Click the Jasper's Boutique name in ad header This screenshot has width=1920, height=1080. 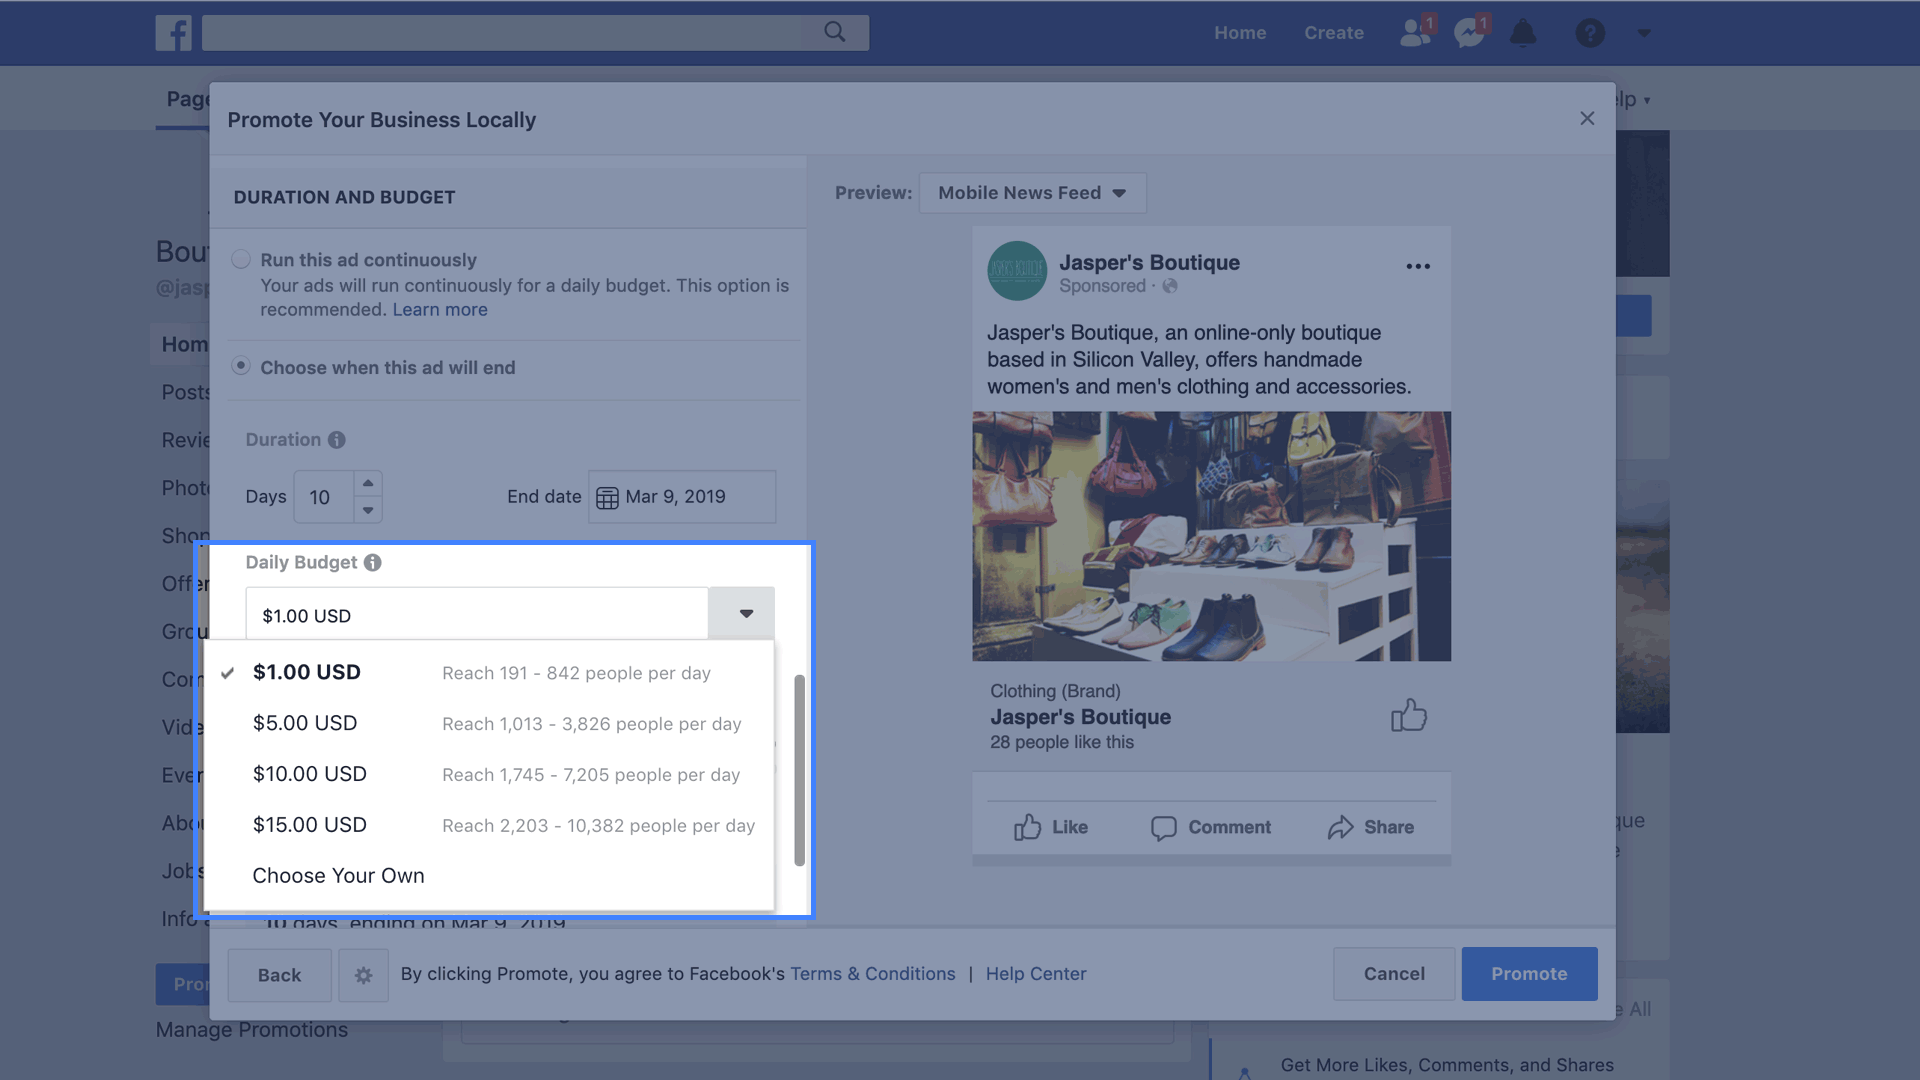pyautogui.click(x=1149, y=262)
